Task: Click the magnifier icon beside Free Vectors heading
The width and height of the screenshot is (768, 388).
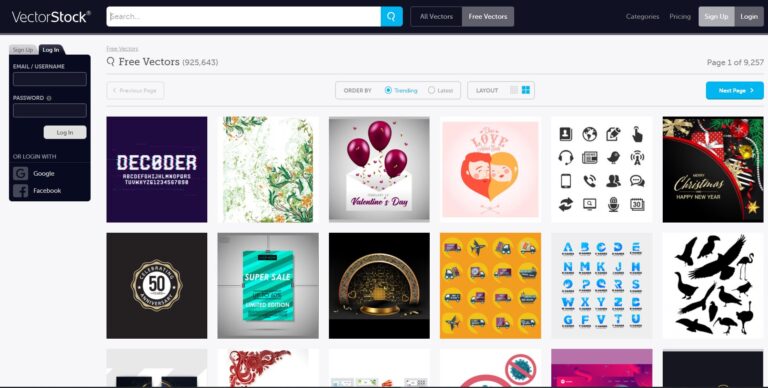Action: [x=111, y=62]
